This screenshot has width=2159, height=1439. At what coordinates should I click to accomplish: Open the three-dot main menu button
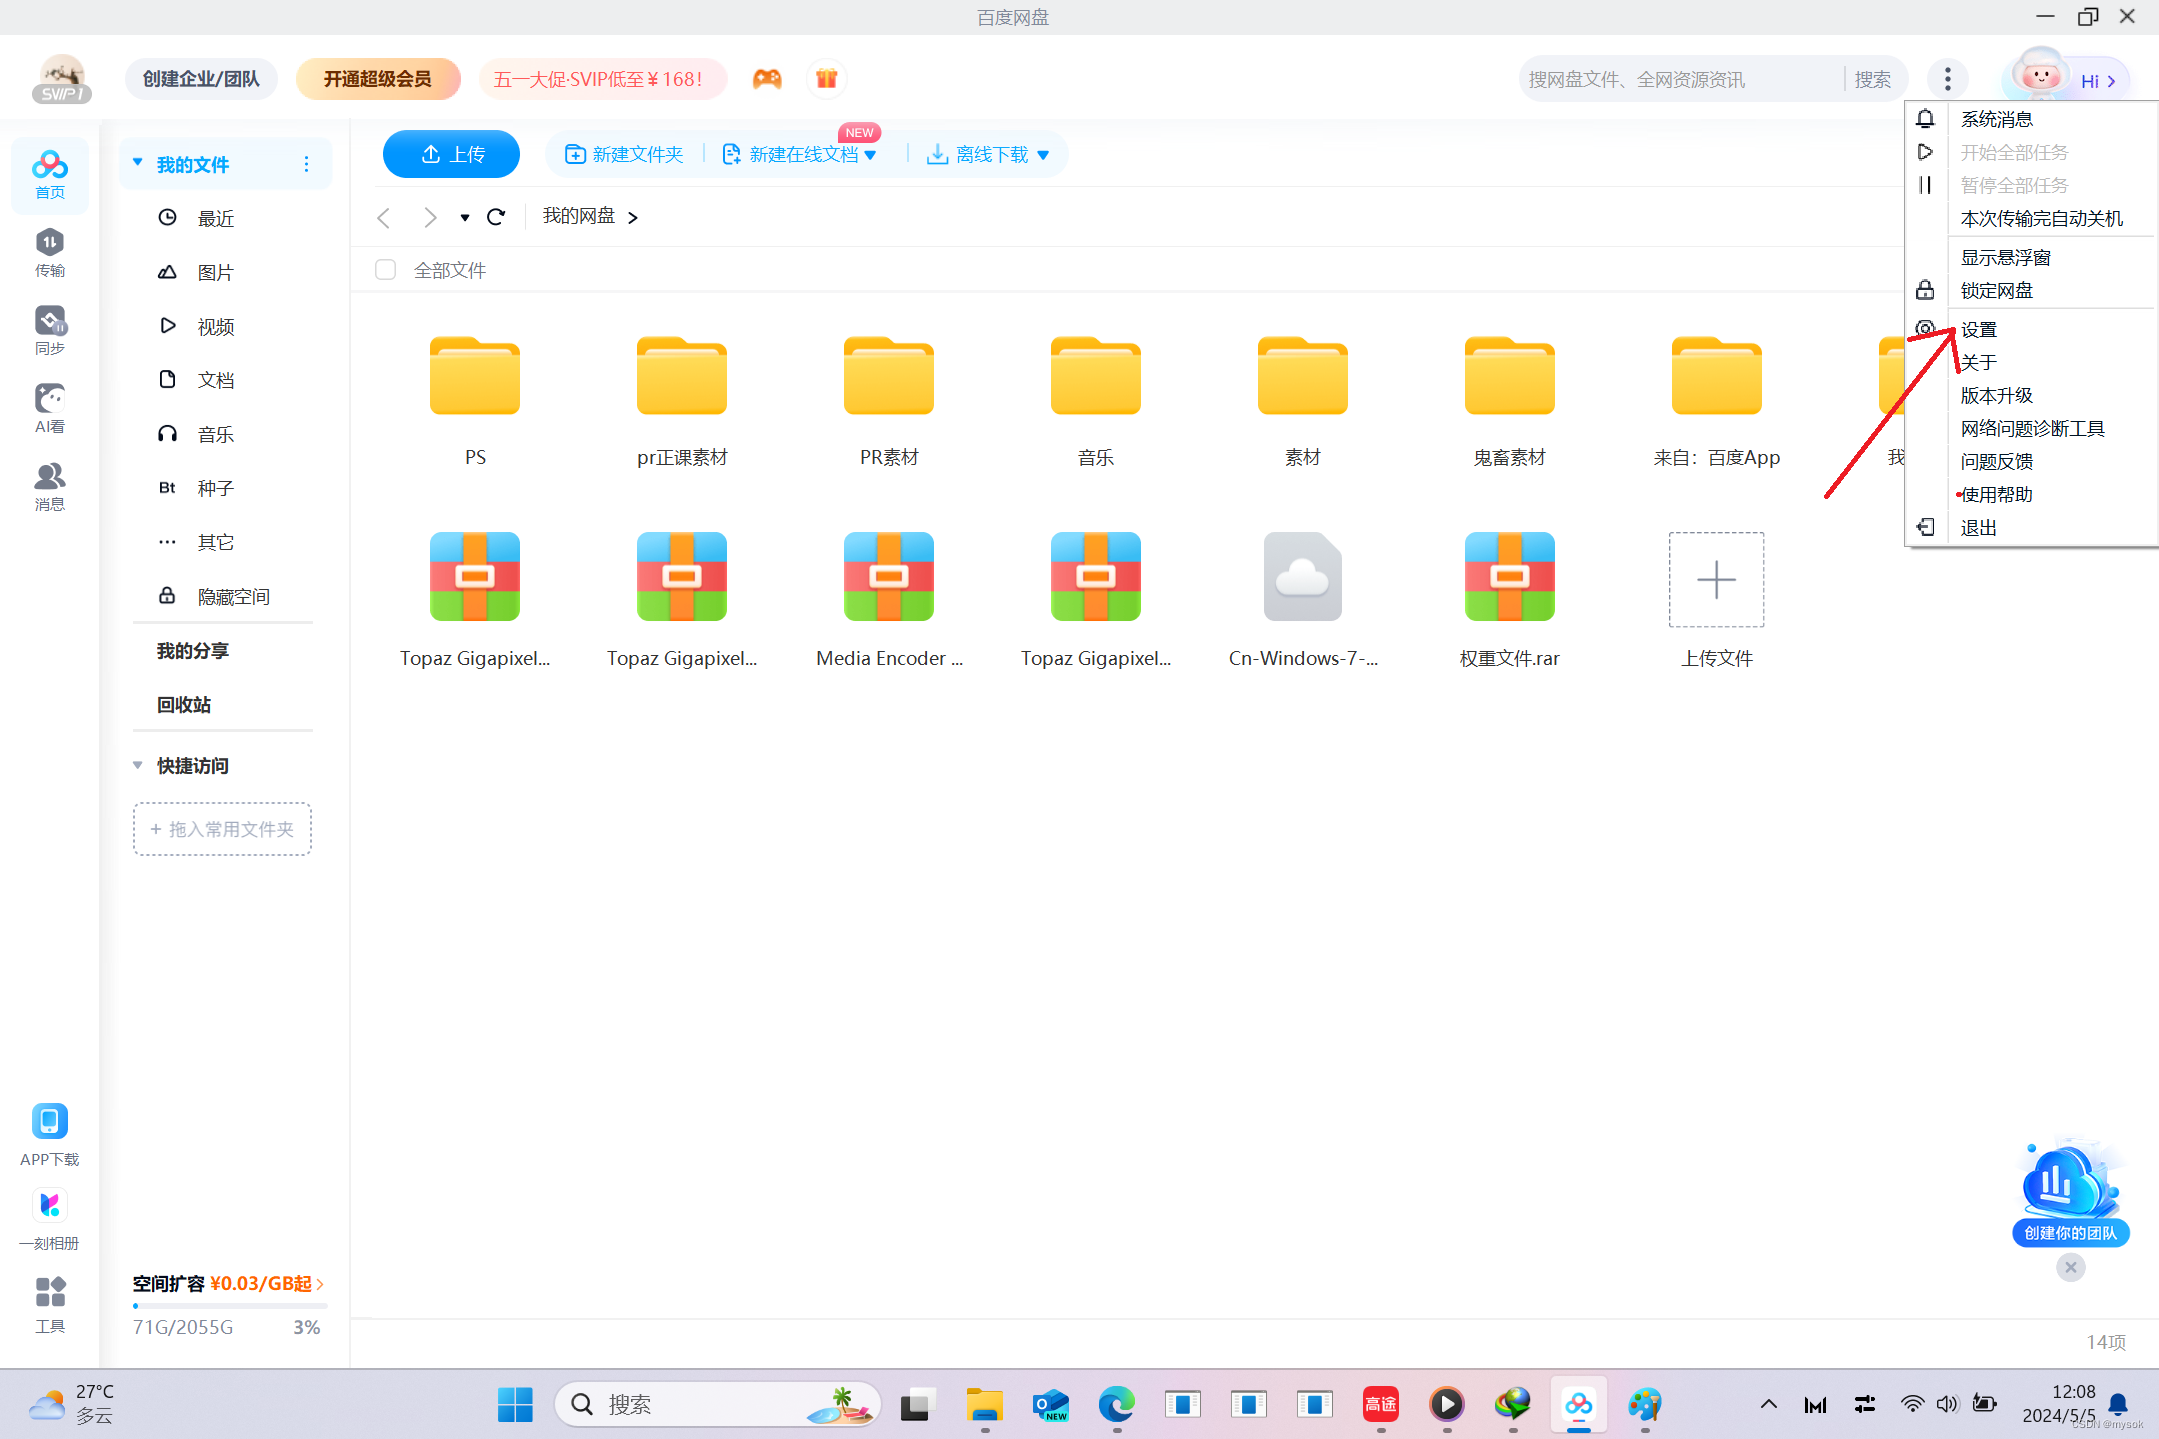click(x=1947, y=79)
